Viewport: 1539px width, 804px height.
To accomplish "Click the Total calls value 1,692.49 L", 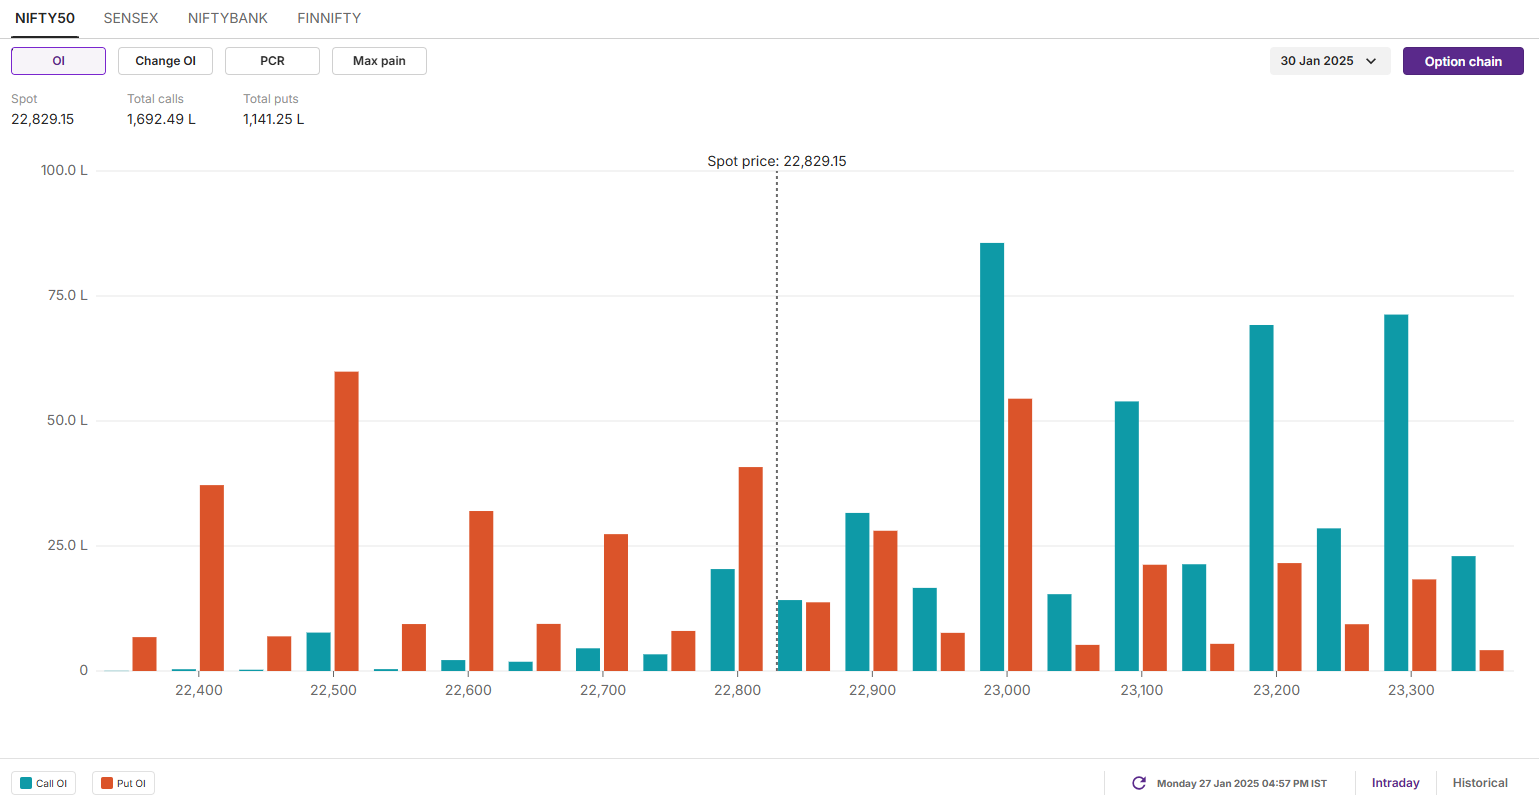I will pos(161,119).
